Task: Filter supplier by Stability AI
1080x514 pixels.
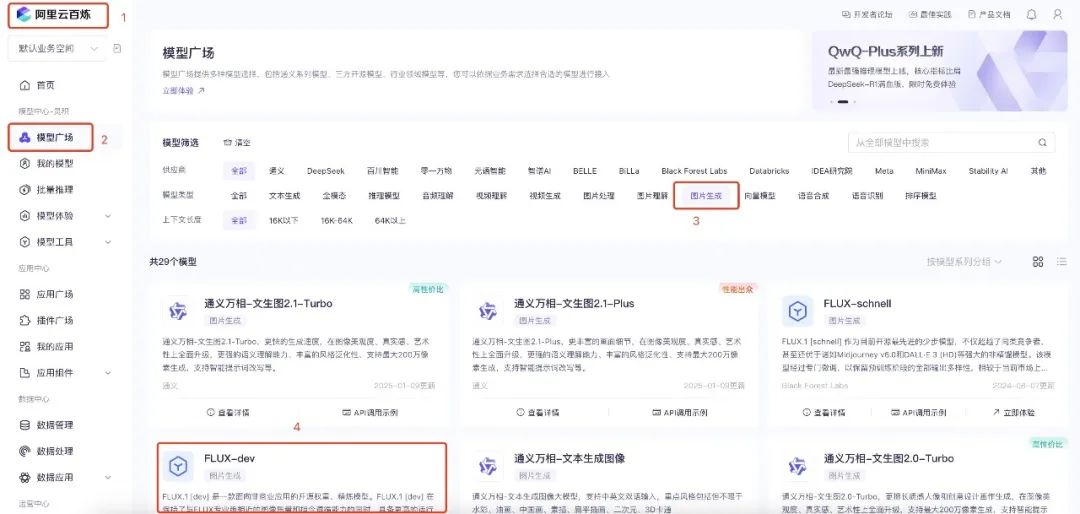Action: (x=988, y=171)
